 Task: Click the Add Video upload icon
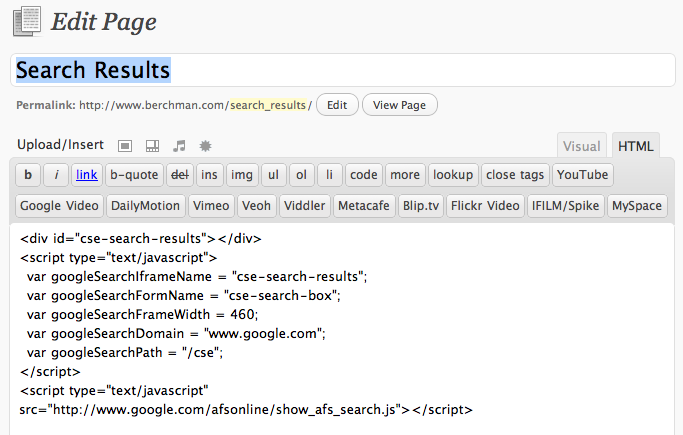point(152,146)
